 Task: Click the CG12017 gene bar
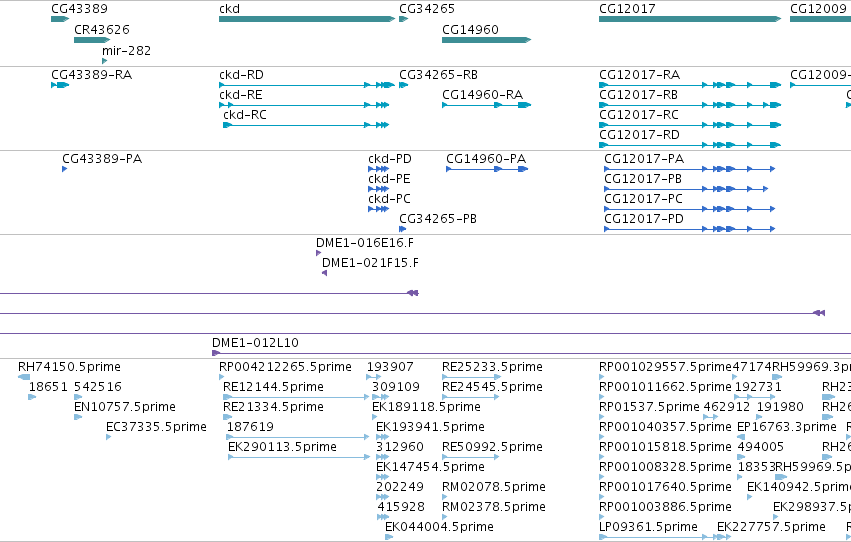coord(690,19)
